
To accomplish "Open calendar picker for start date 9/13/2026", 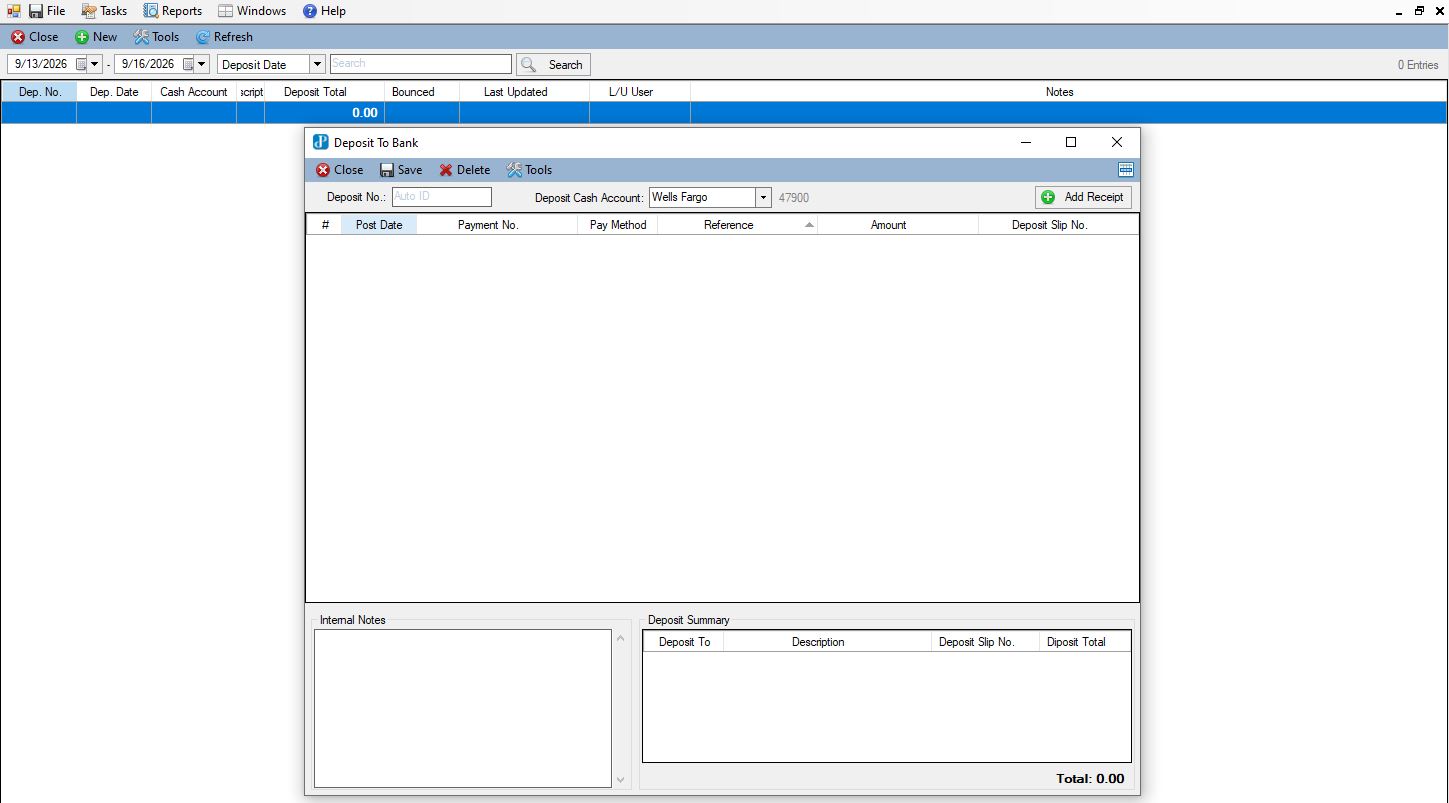I will (82, 64).
